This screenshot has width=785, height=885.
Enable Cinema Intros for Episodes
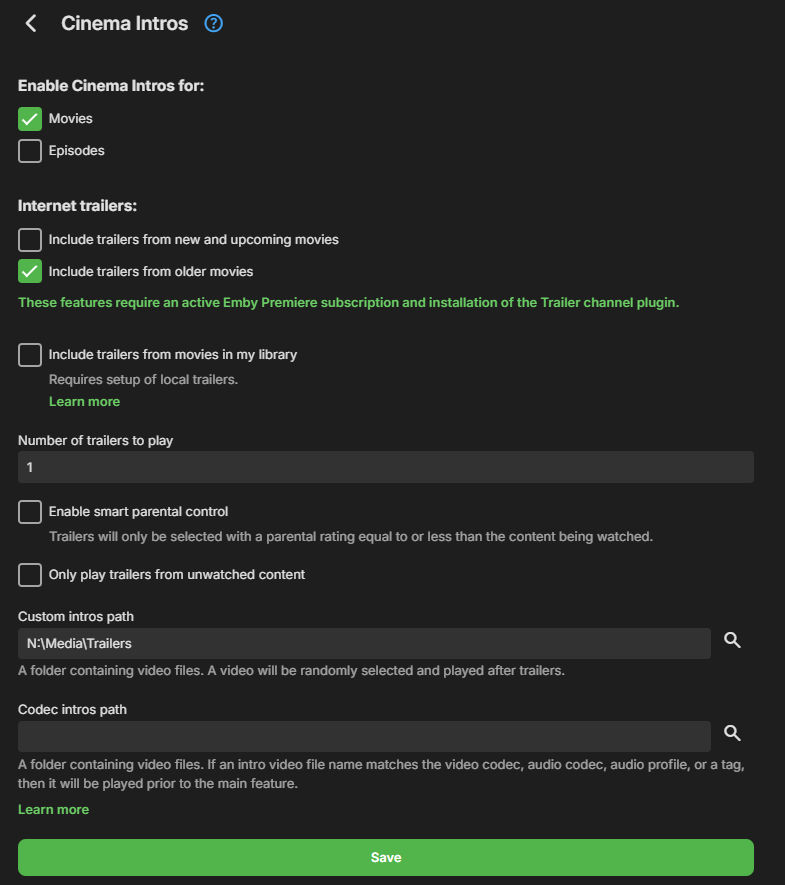[x=30, y=151]
